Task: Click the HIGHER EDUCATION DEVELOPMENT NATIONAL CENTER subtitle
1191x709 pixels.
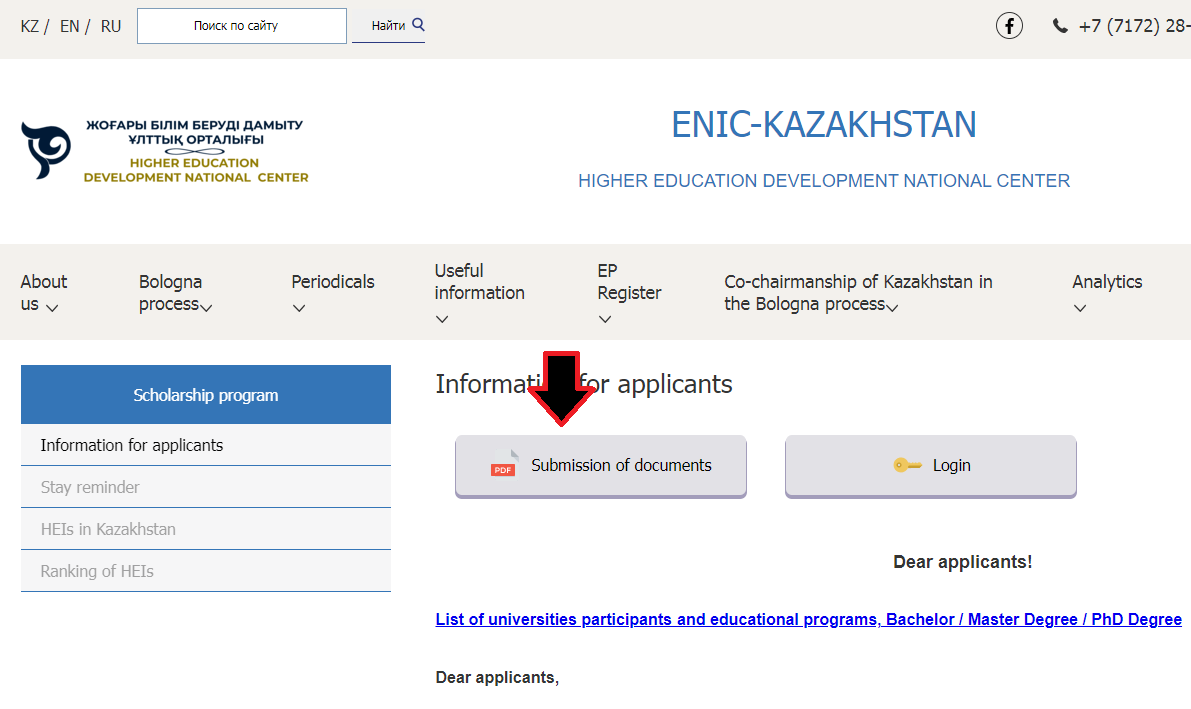Action: [823, 181]
